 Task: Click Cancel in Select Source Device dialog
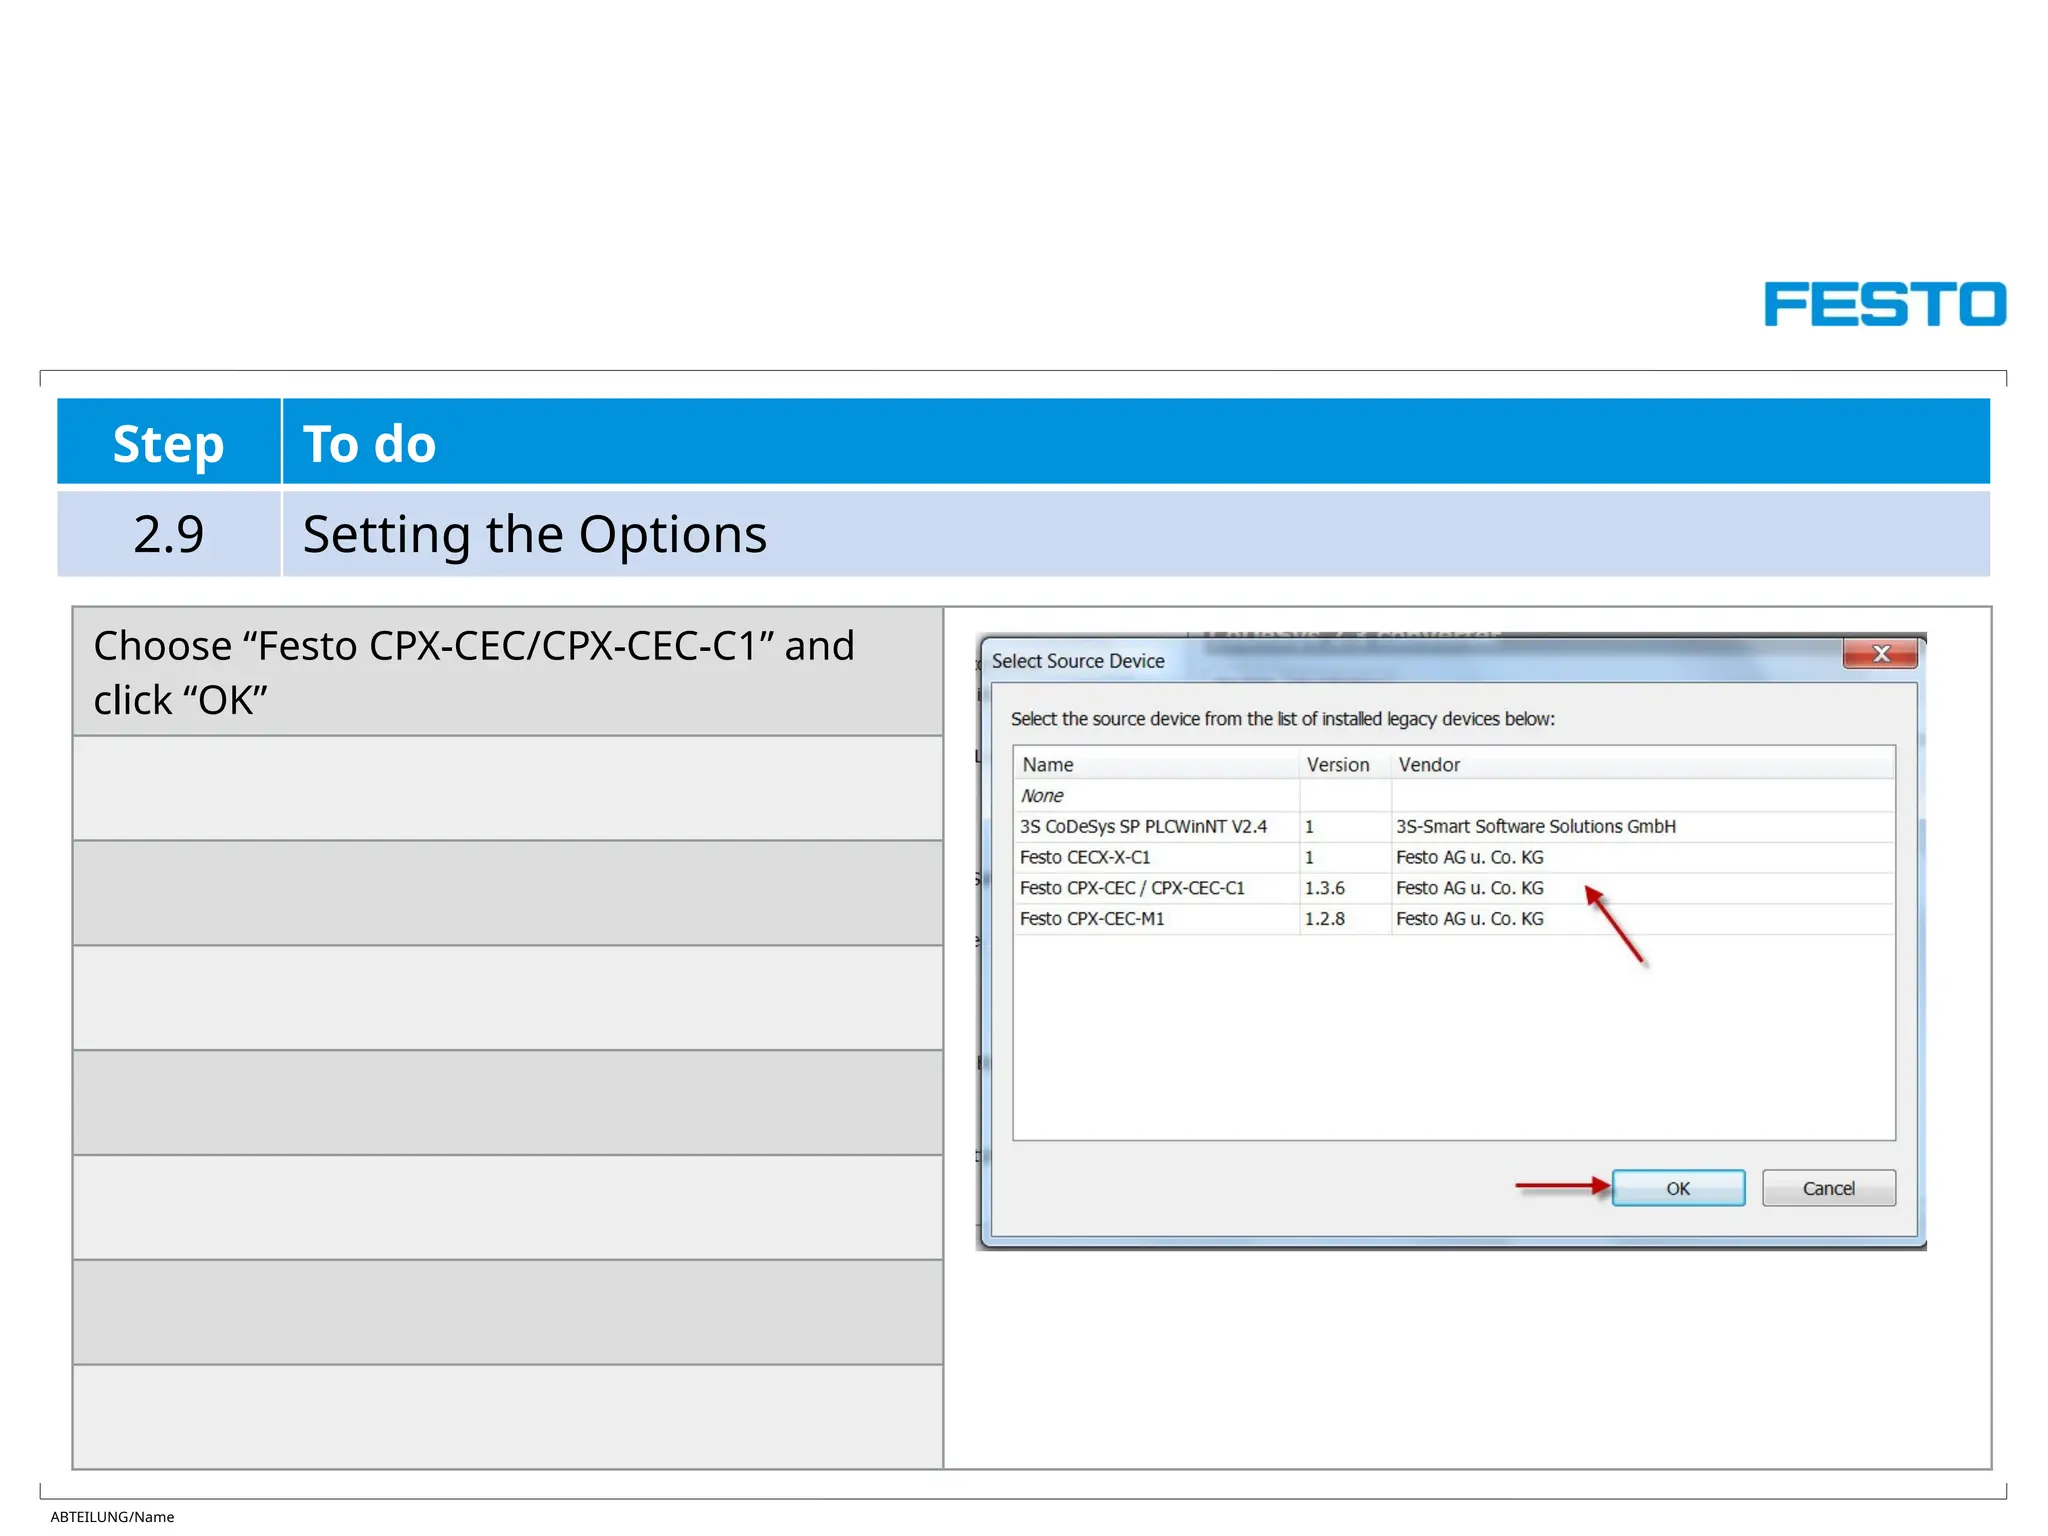click(1828, 1188)
